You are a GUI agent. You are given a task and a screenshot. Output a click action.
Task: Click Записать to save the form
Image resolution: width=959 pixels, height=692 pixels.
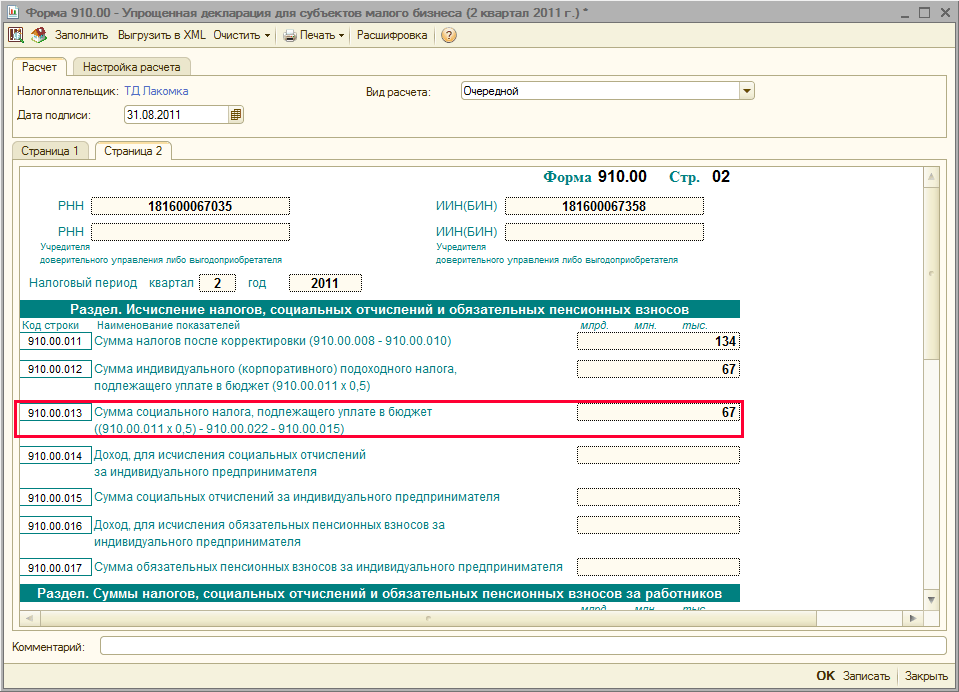[x=865, y=676]
